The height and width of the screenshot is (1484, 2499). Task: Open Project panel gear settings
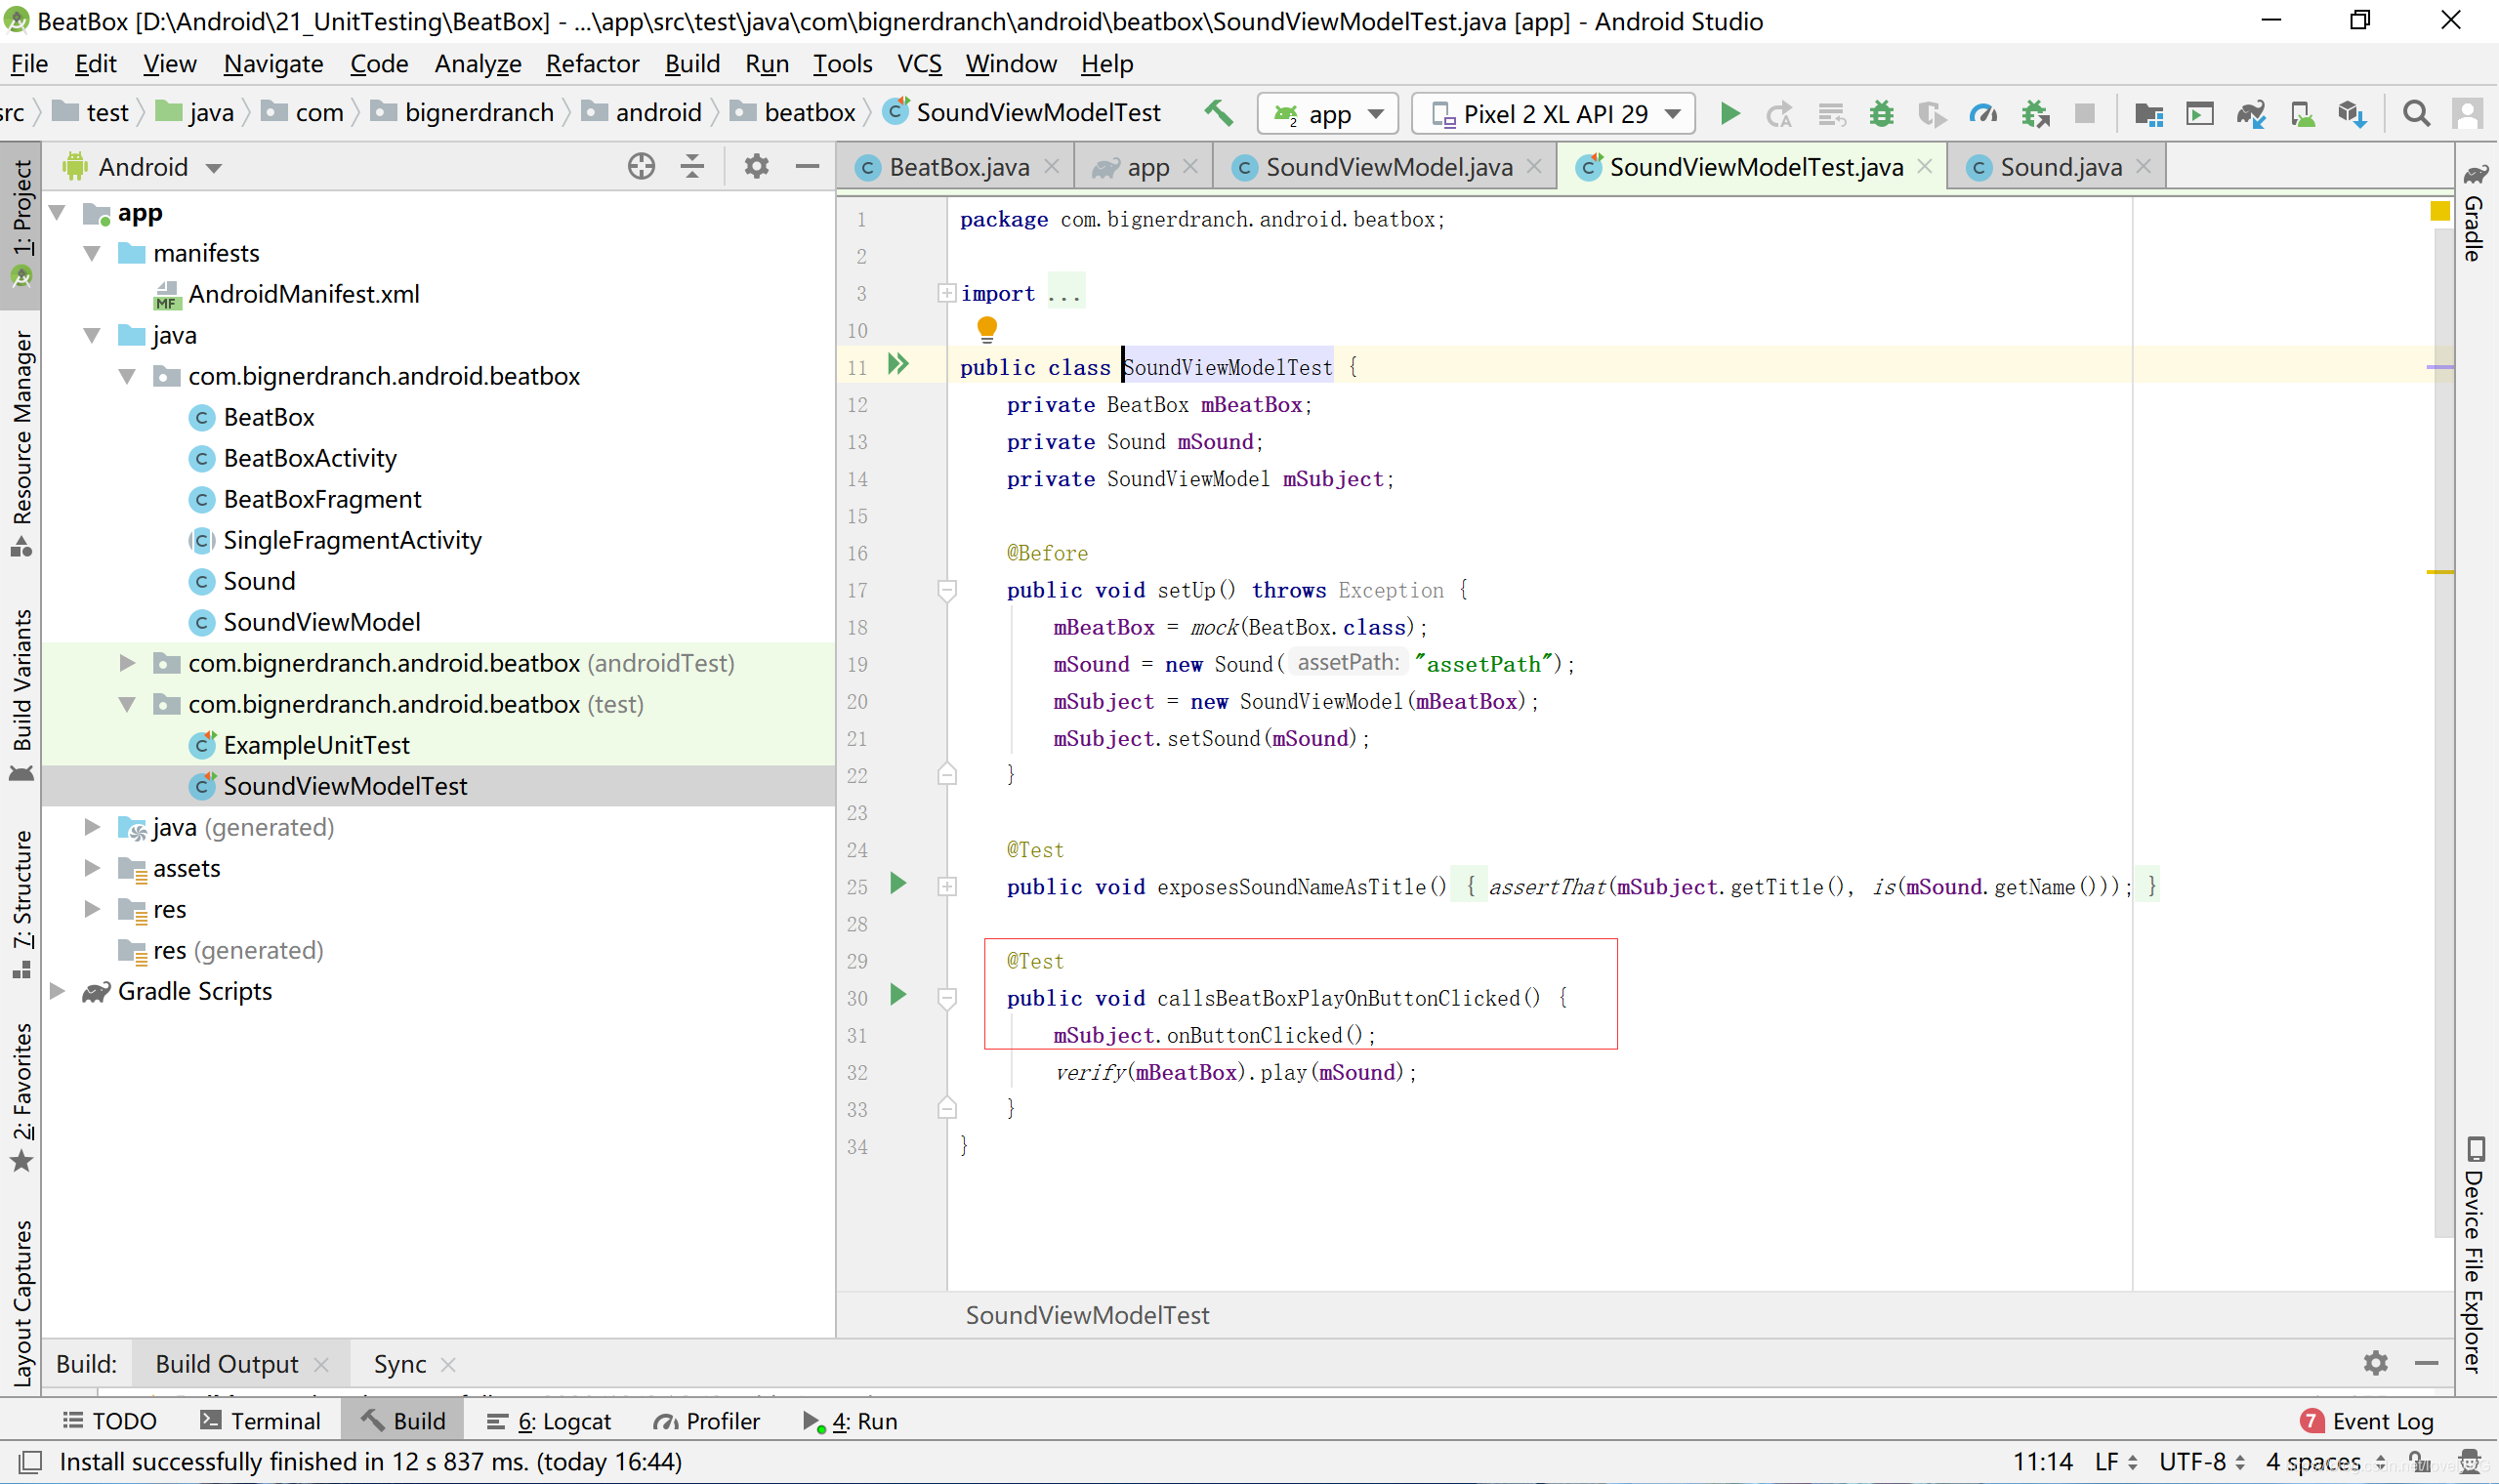tap(756, 166)
